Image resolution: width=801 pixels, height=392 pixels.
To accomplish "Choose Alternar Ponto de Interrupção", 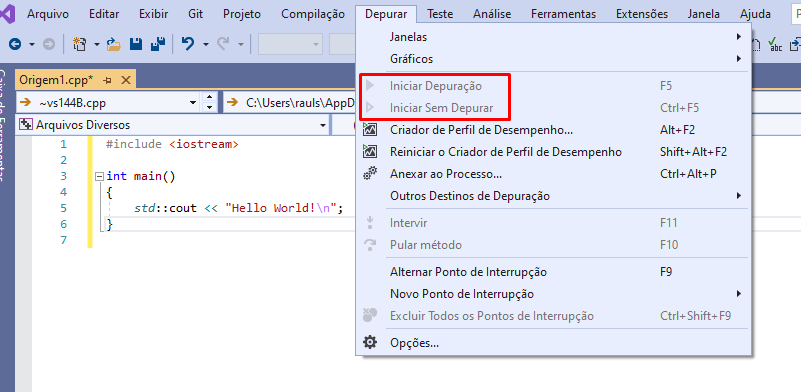I will point(553,272).
